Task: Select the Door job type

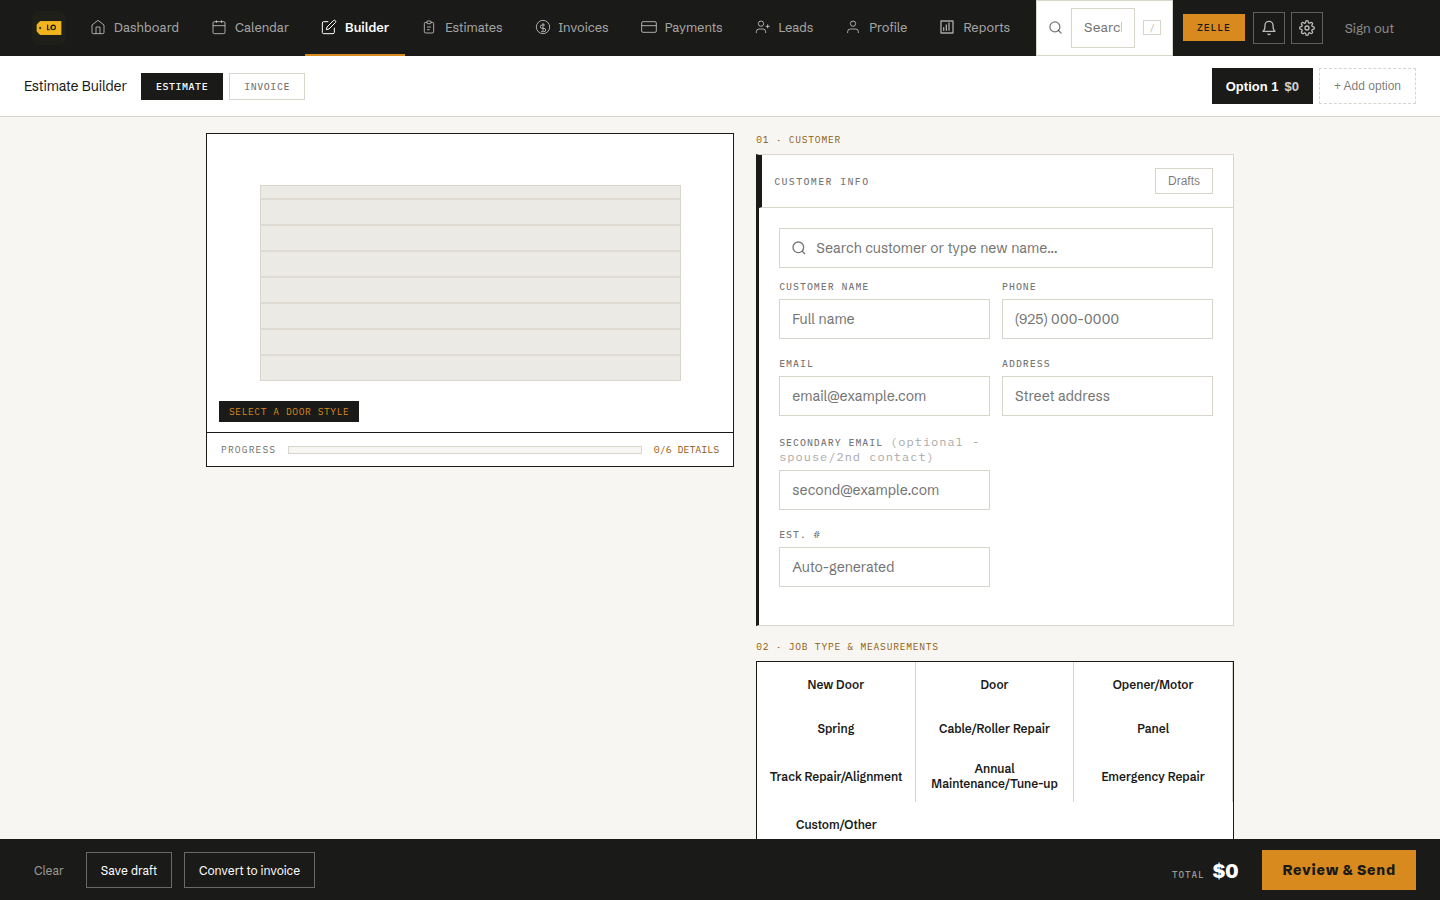Action: (994, 685)
